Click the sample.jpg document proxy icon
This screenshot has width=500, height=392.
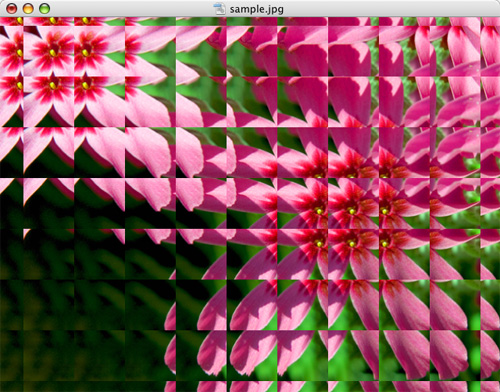220,9
